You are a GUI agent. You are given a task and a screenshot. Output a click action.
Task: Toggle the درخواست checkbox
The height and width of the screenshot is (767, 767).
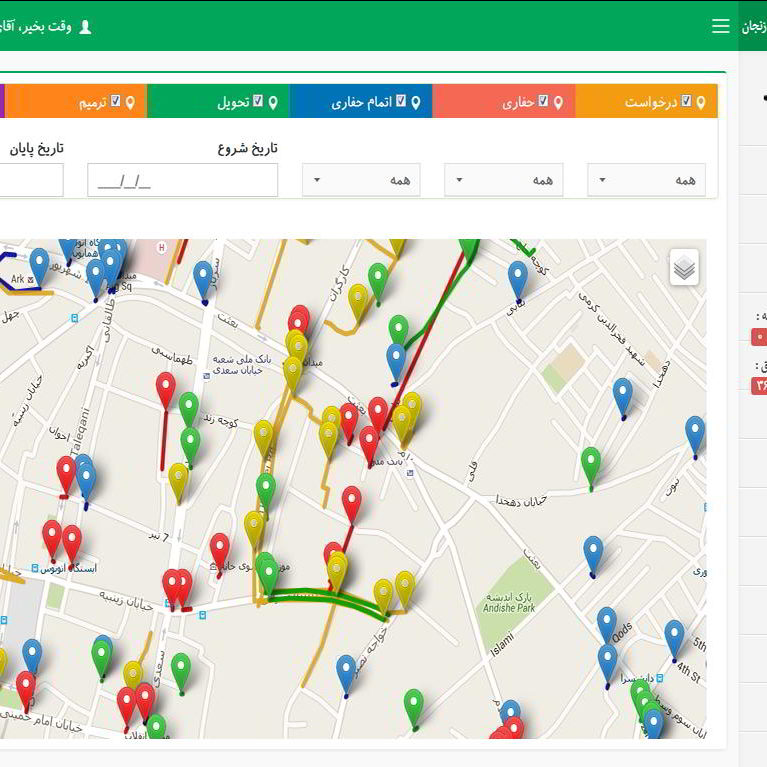(686, 101)
